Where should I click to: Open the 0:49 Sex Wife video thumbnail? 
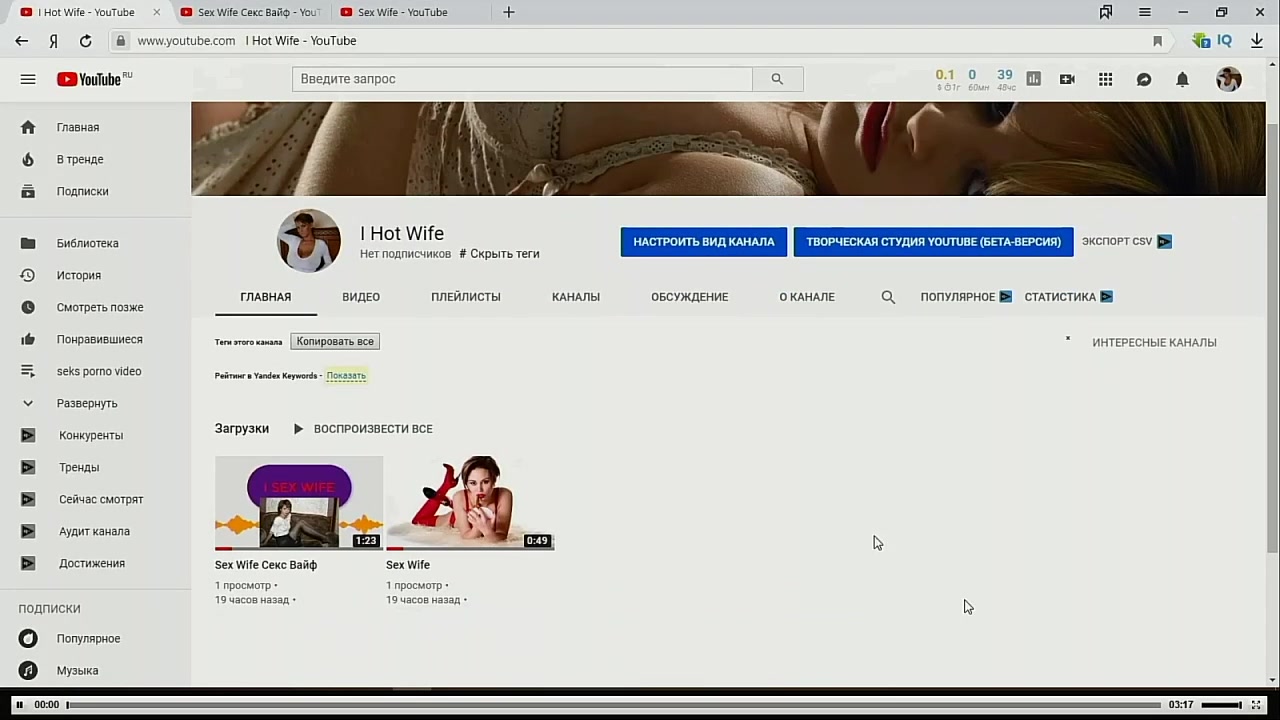tap(470, 503)
